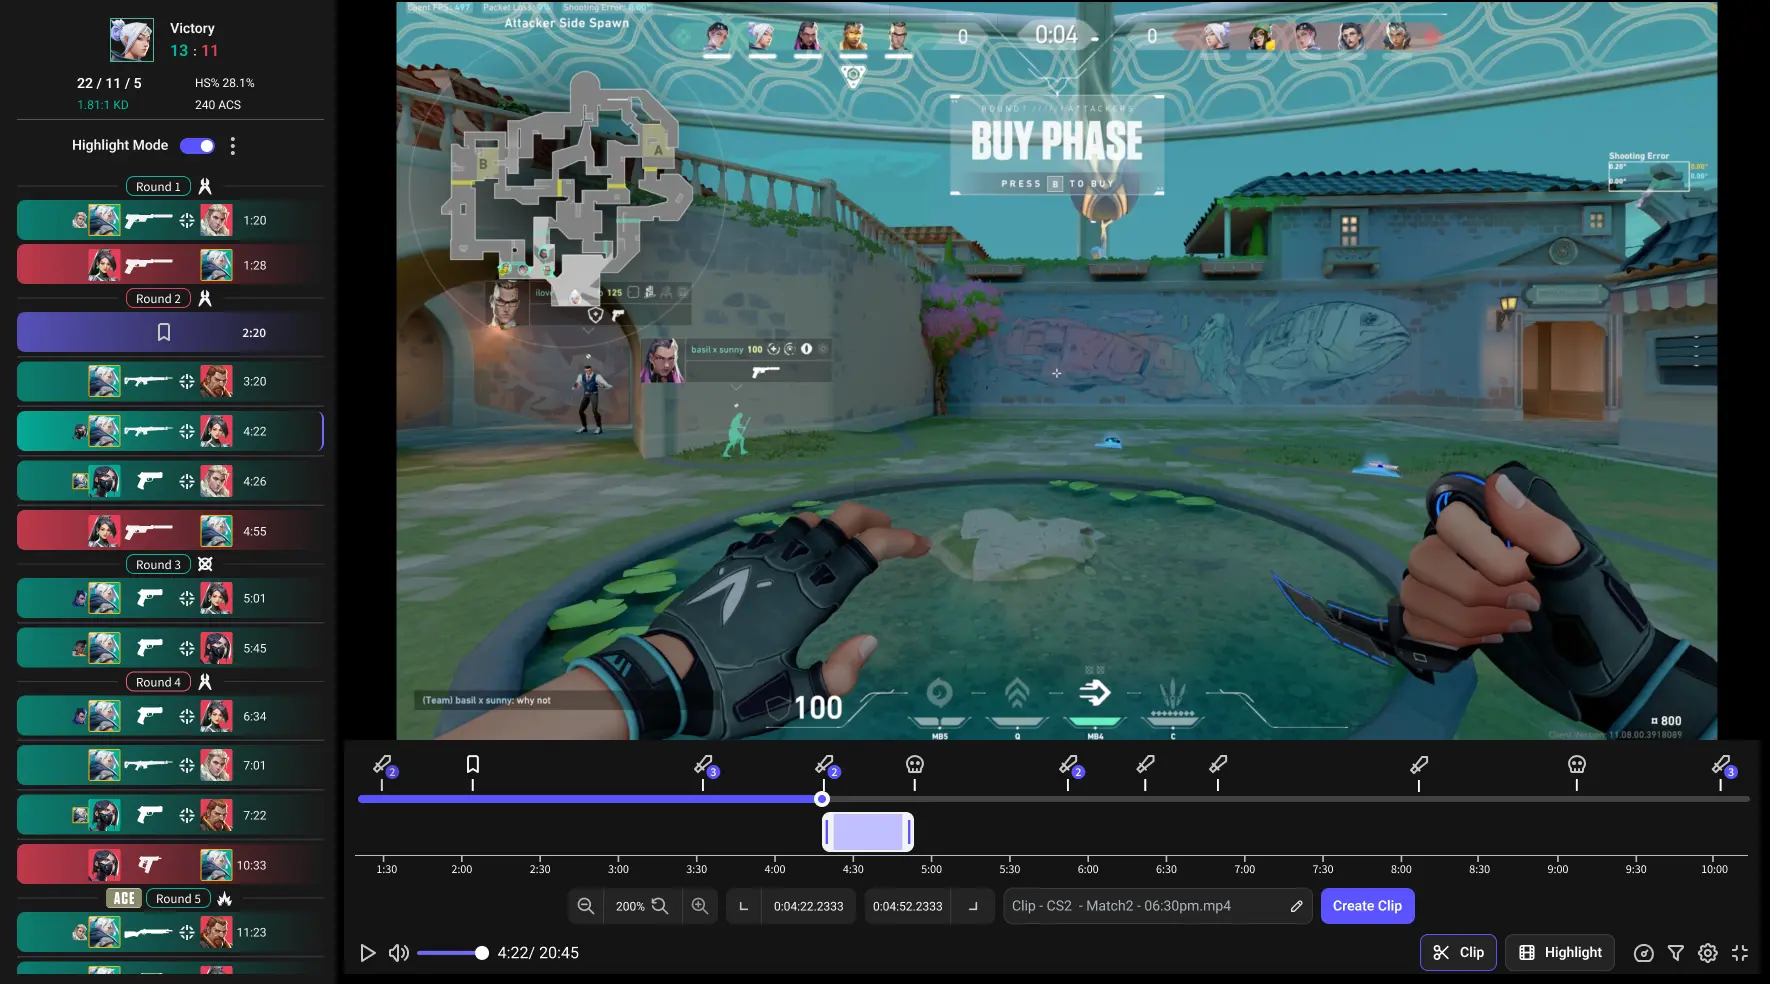Jump to the kill marker near 10:00
The image size is (1770, 984).
click(1723, 766)
